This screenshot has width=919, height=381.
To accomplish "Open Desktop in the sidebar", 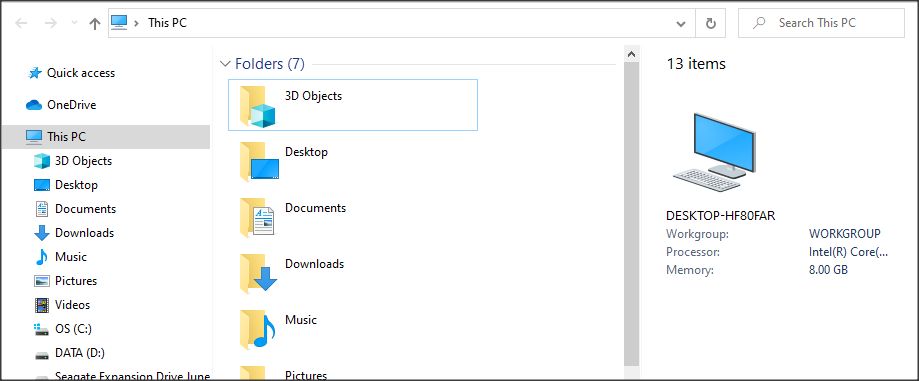I will [76, 185].
